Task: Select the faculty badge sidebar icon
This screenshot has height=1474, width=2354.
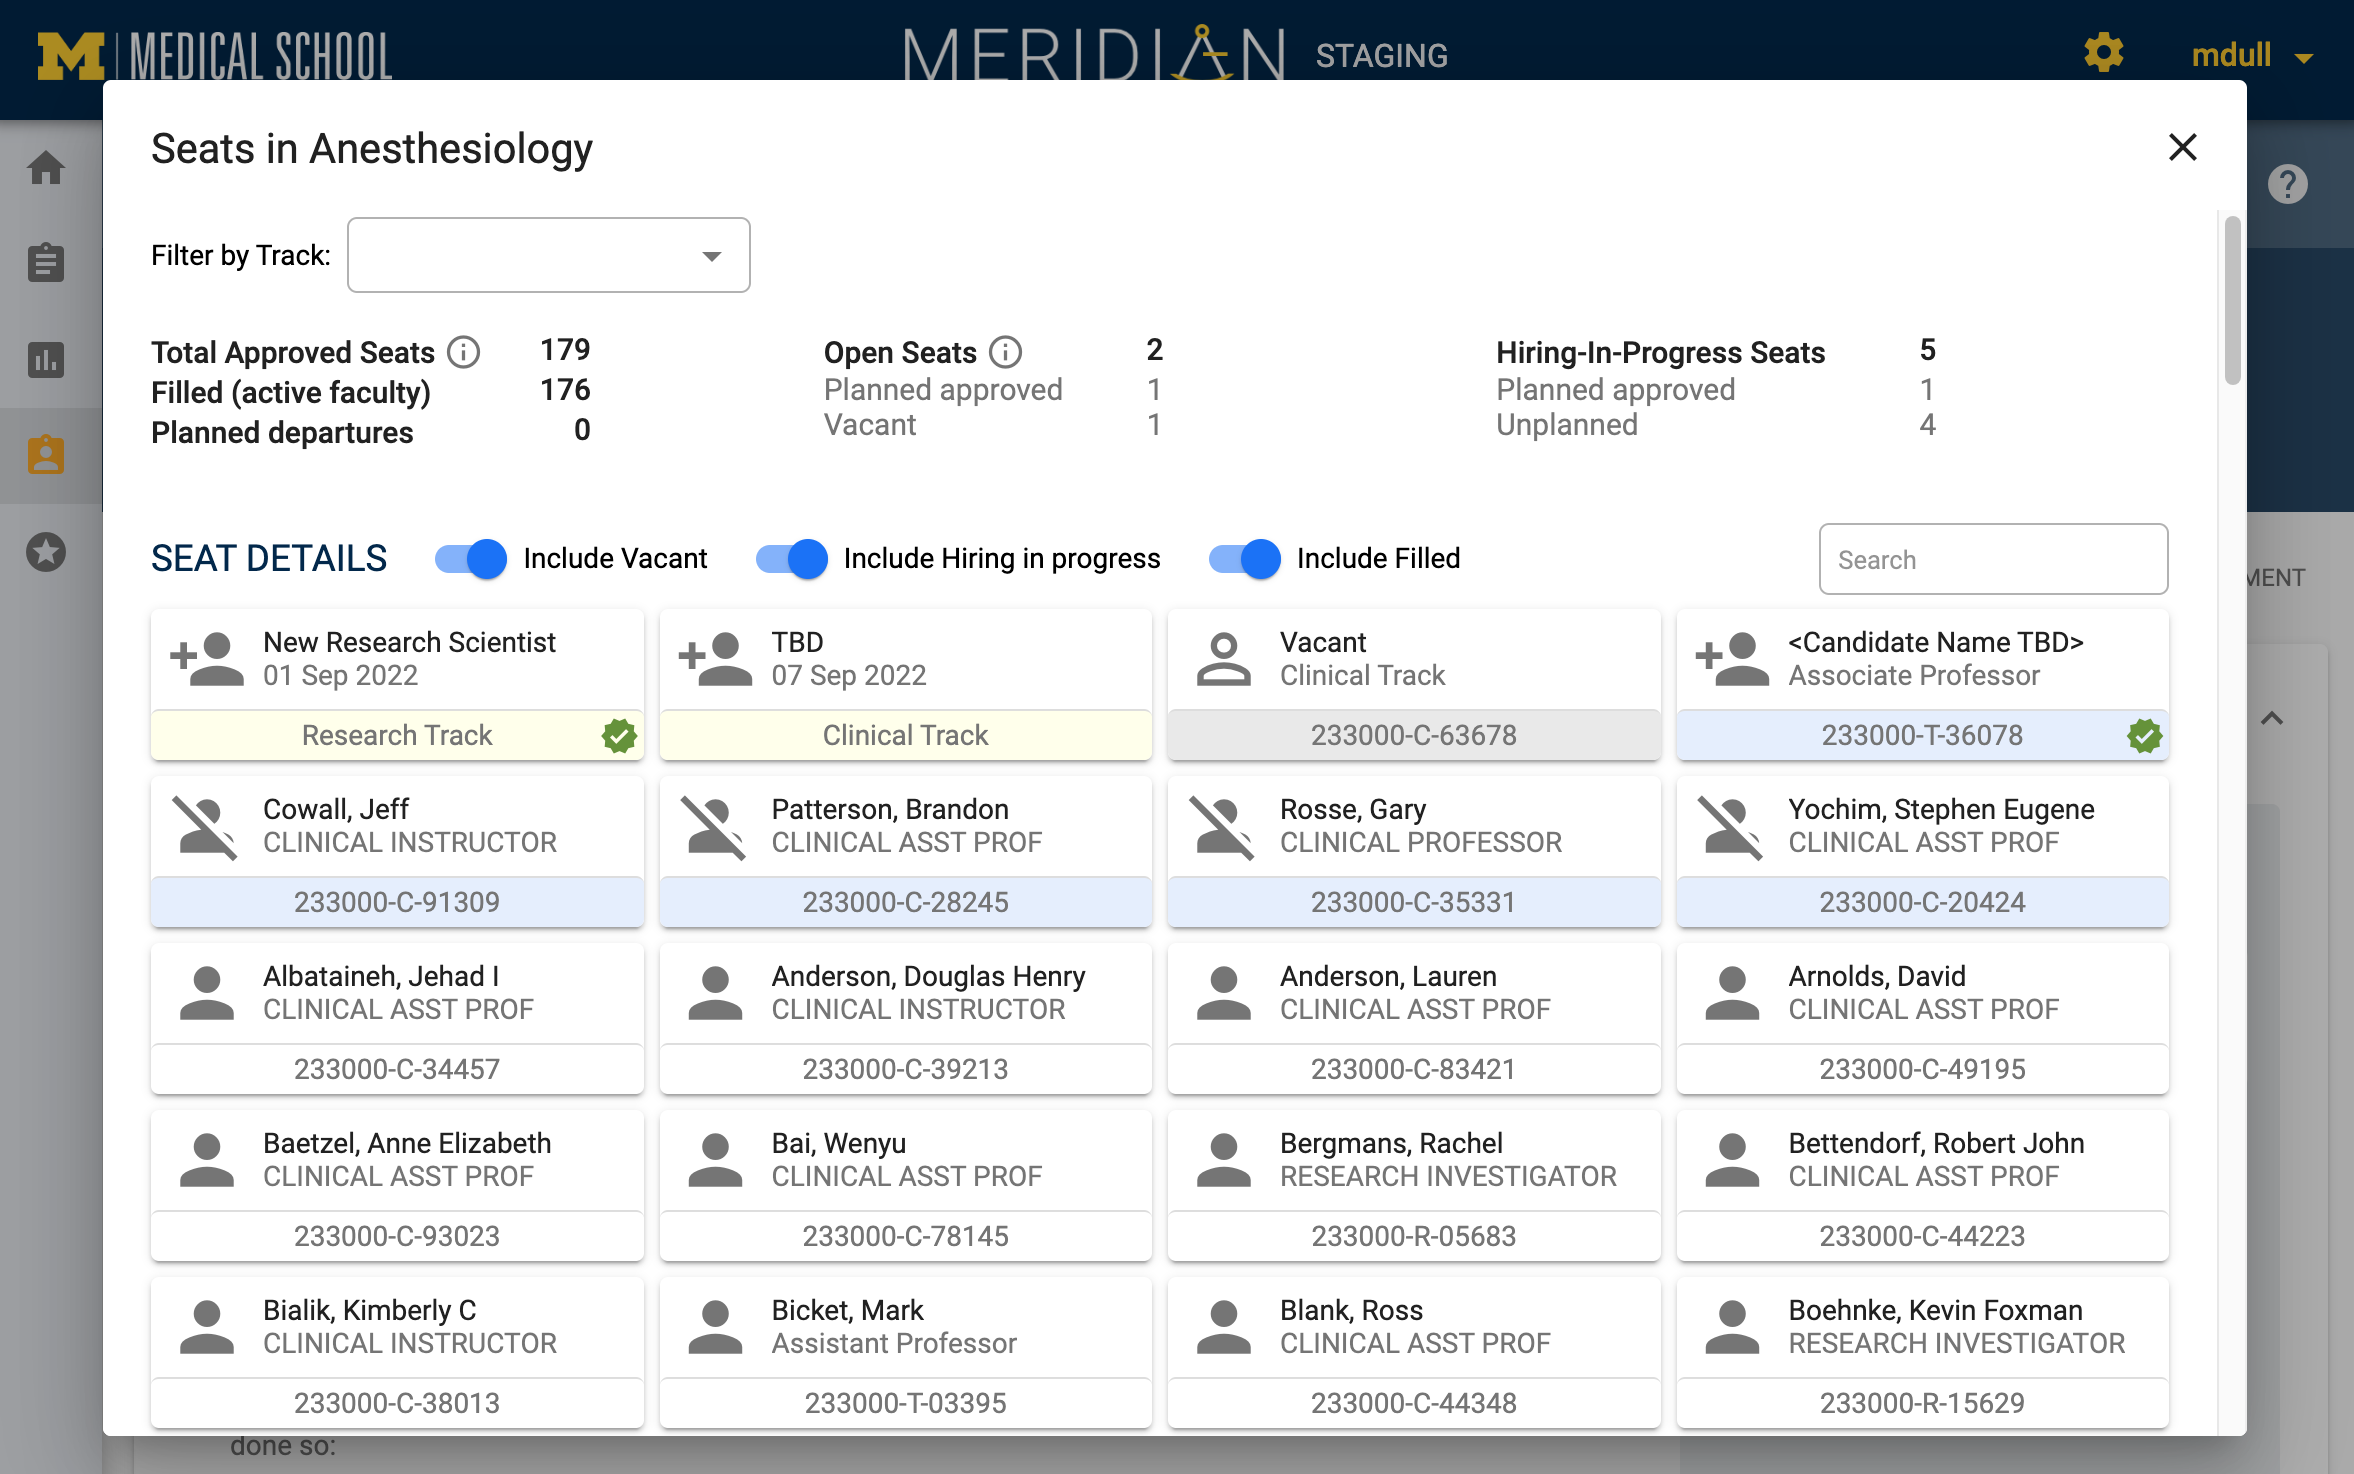Action: coord(46,455)
